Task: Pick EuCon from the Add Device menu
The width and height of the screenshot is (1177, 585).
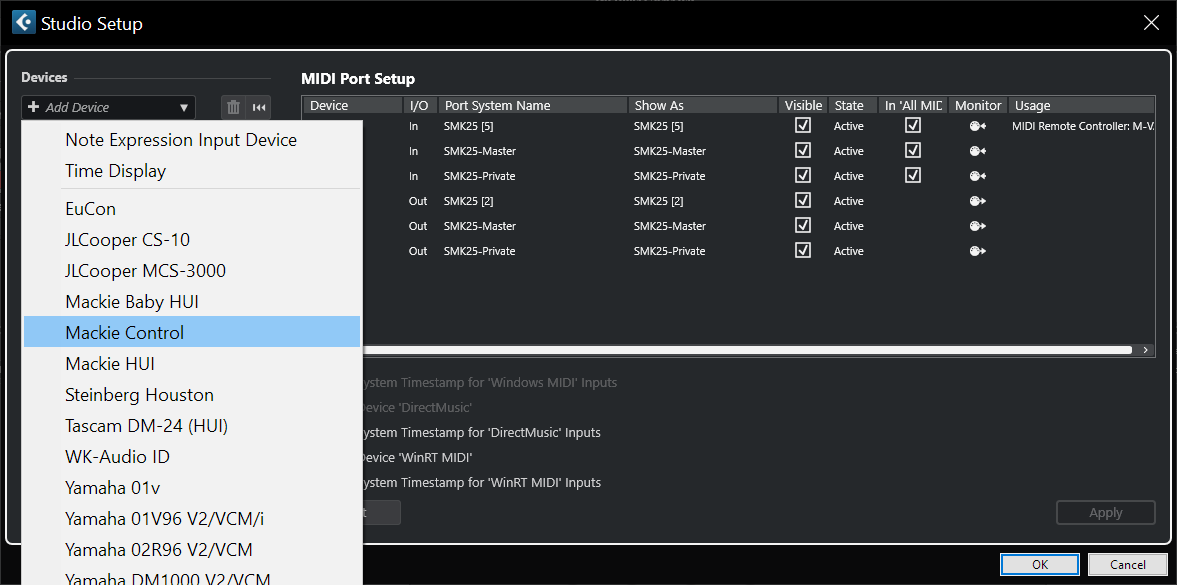Action: click(192, 209)
